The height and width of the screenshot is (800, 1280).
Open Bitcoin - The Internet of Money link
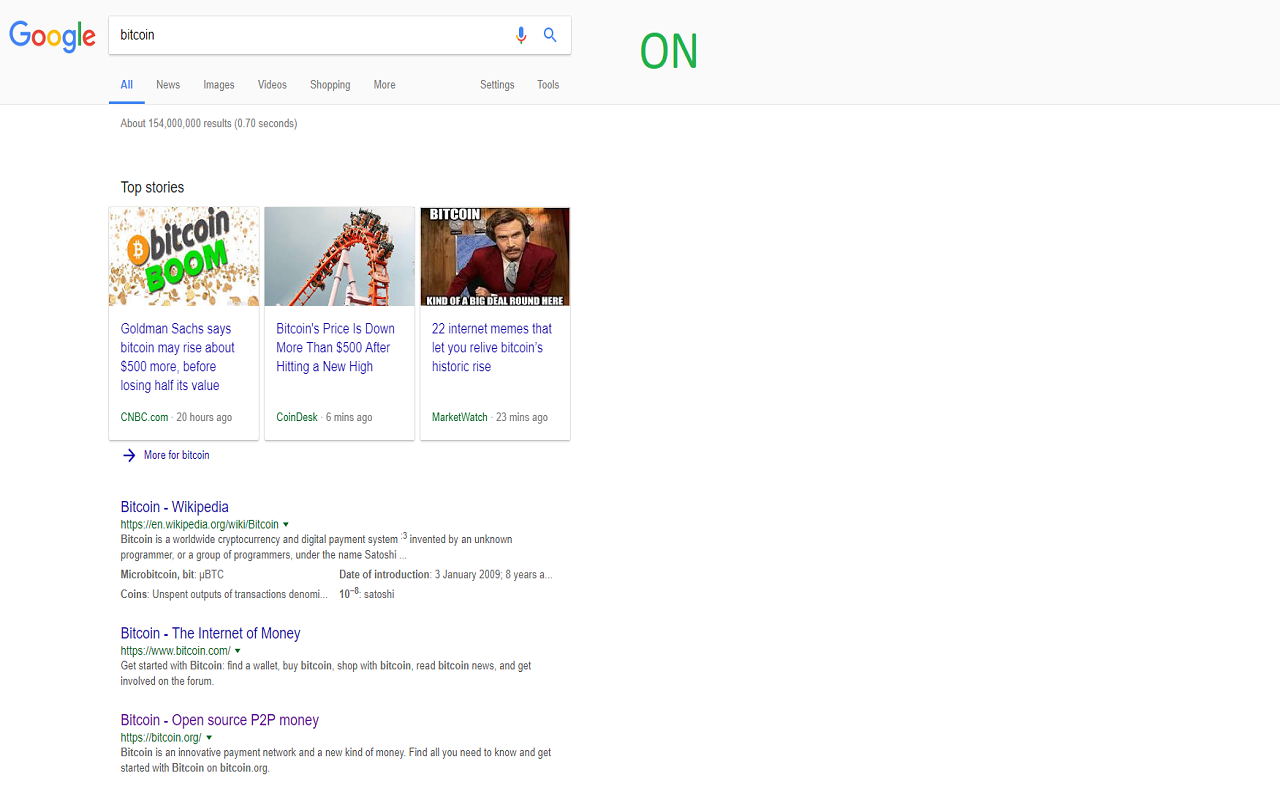tap(210, 633)
